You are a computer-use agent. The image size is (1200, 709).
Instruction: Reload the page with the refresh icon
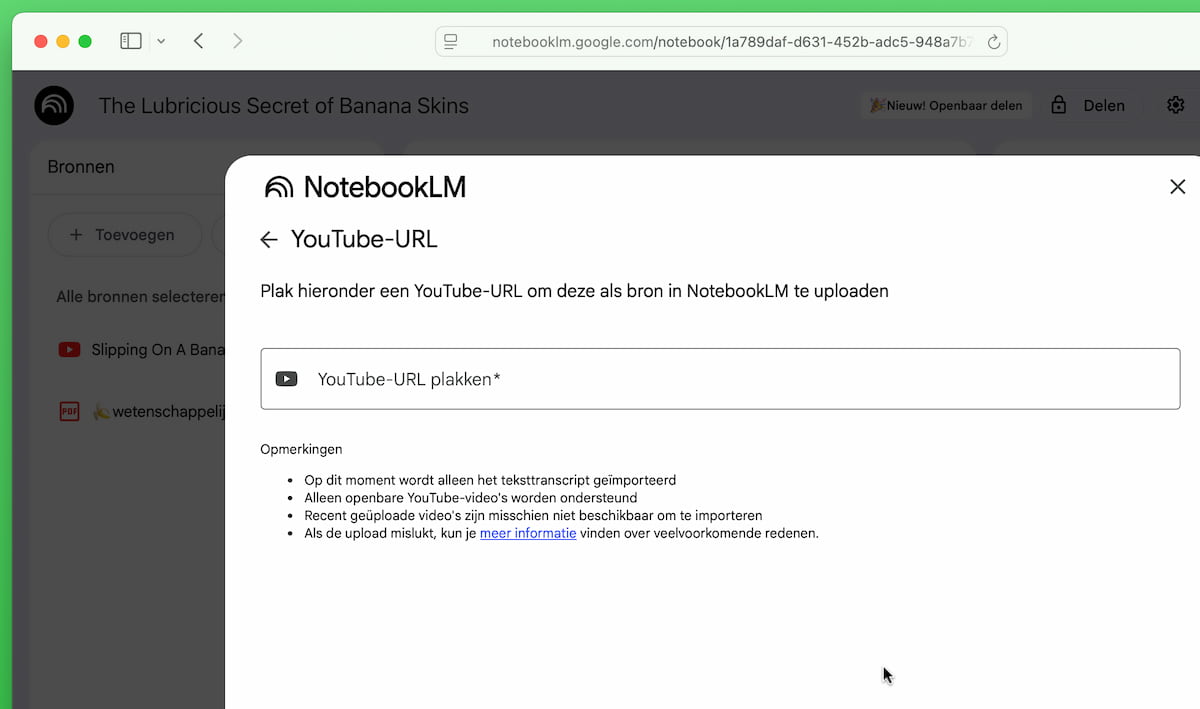993,42
